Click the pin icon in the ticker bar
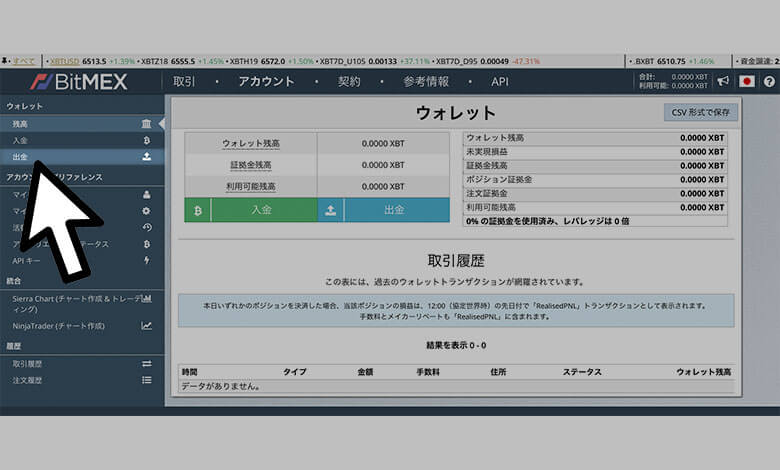Screen dimensions: 780x470 (x=4, y=61)
